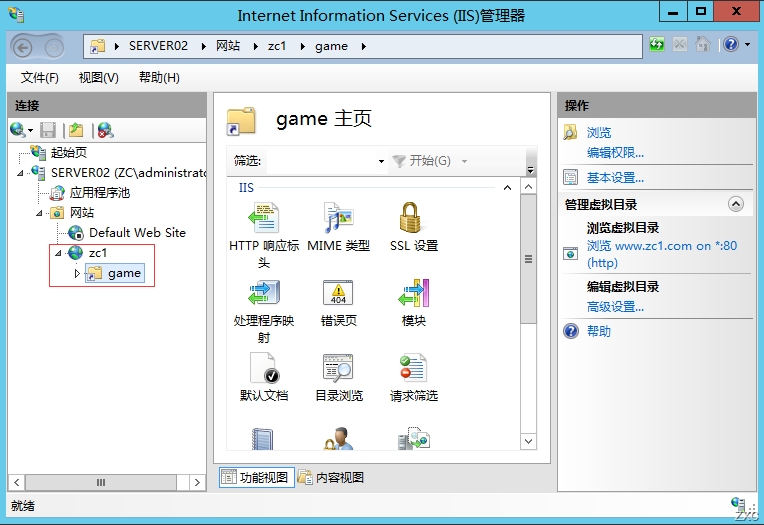Click the feature list scroll down arrow
The width and height of the screenshot is (764, 525).
(528, 442)
